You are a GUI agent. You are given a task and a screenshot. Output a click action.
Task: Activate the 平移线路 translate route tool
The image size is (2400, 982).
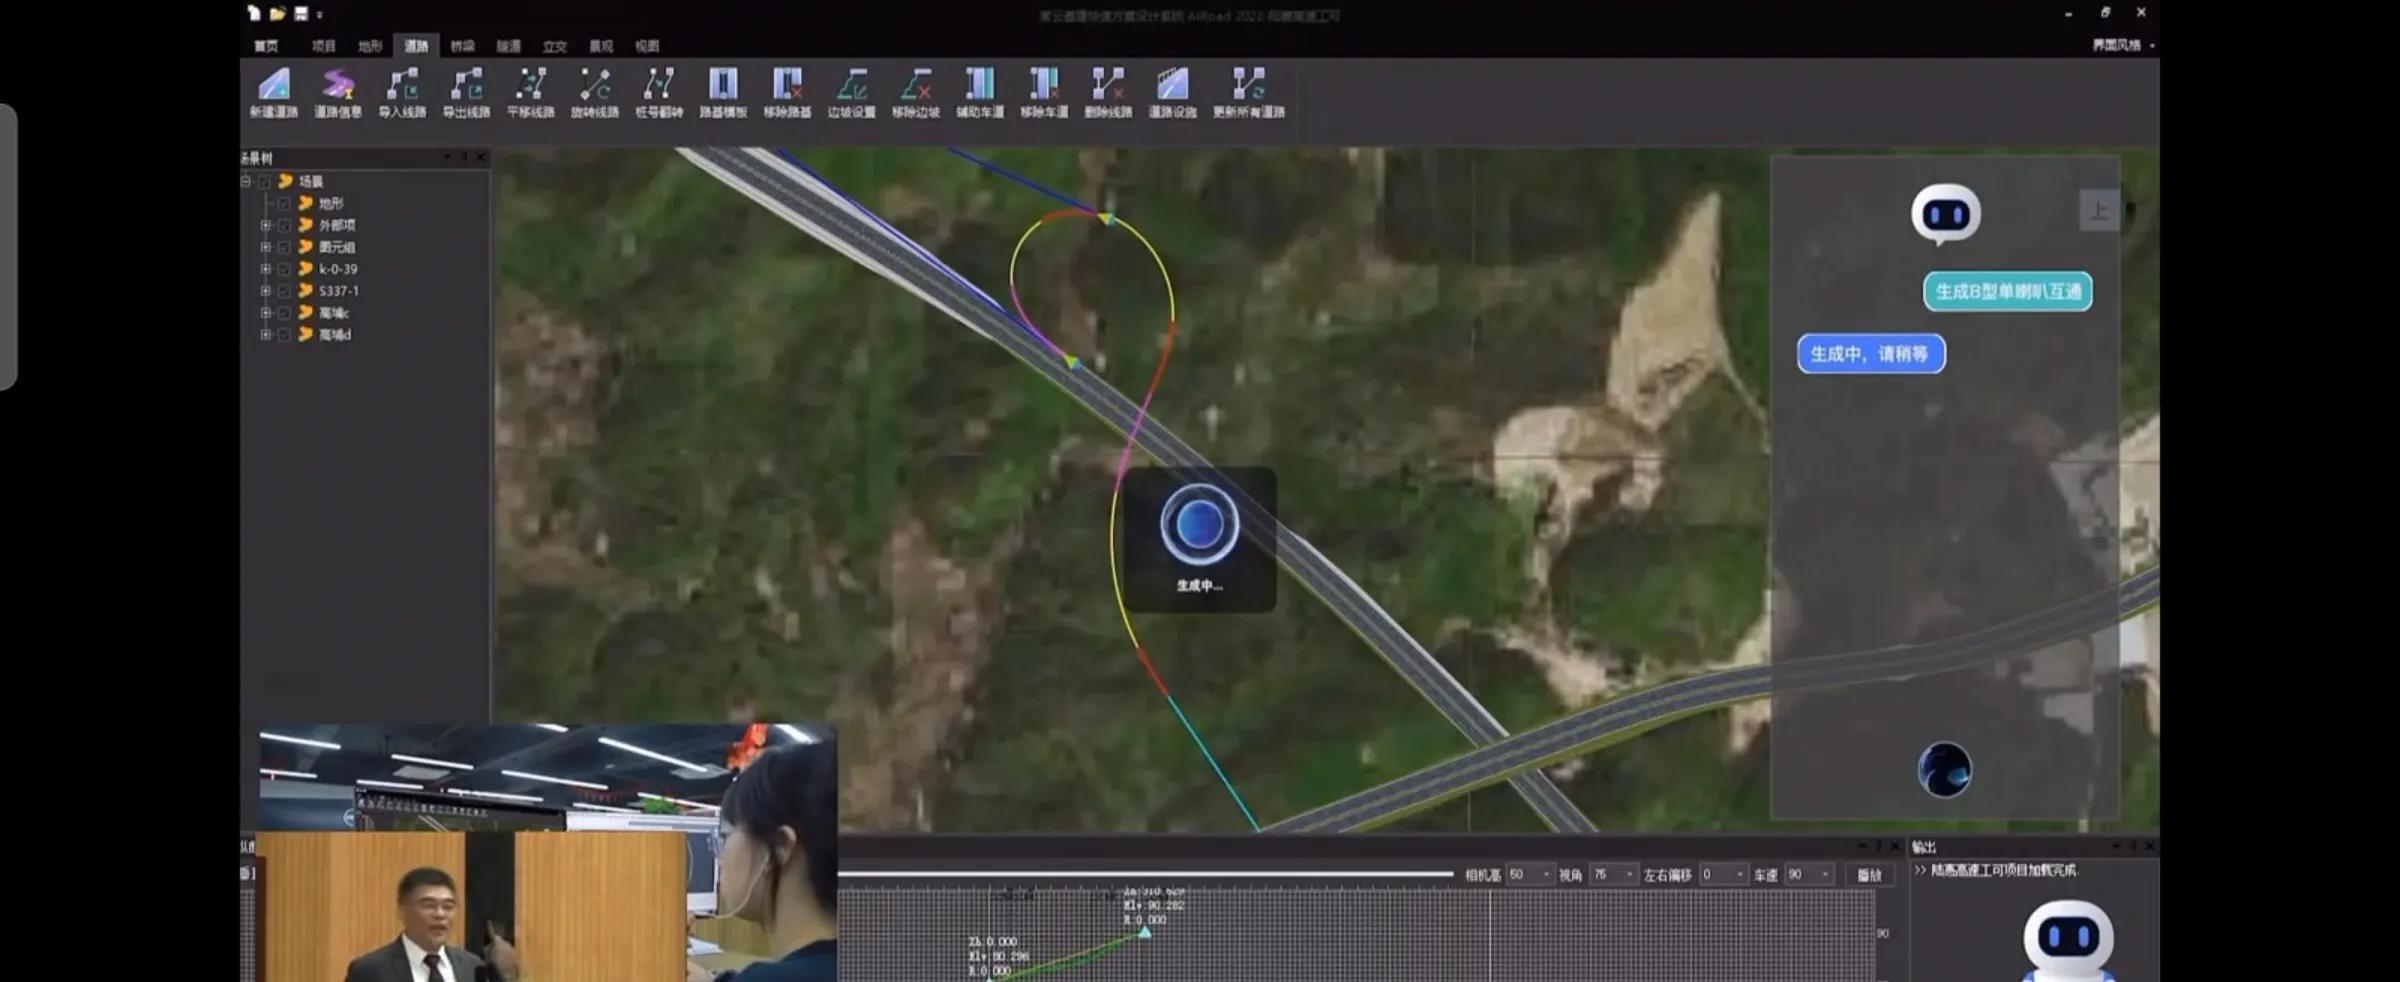(530, 93)
